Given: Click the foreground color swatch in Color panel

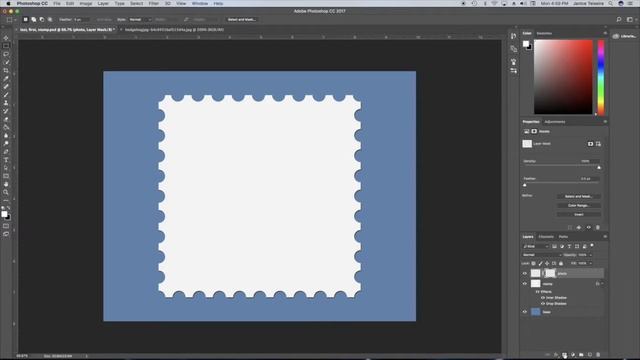Looking at the screenshot, I should [526, 44].
